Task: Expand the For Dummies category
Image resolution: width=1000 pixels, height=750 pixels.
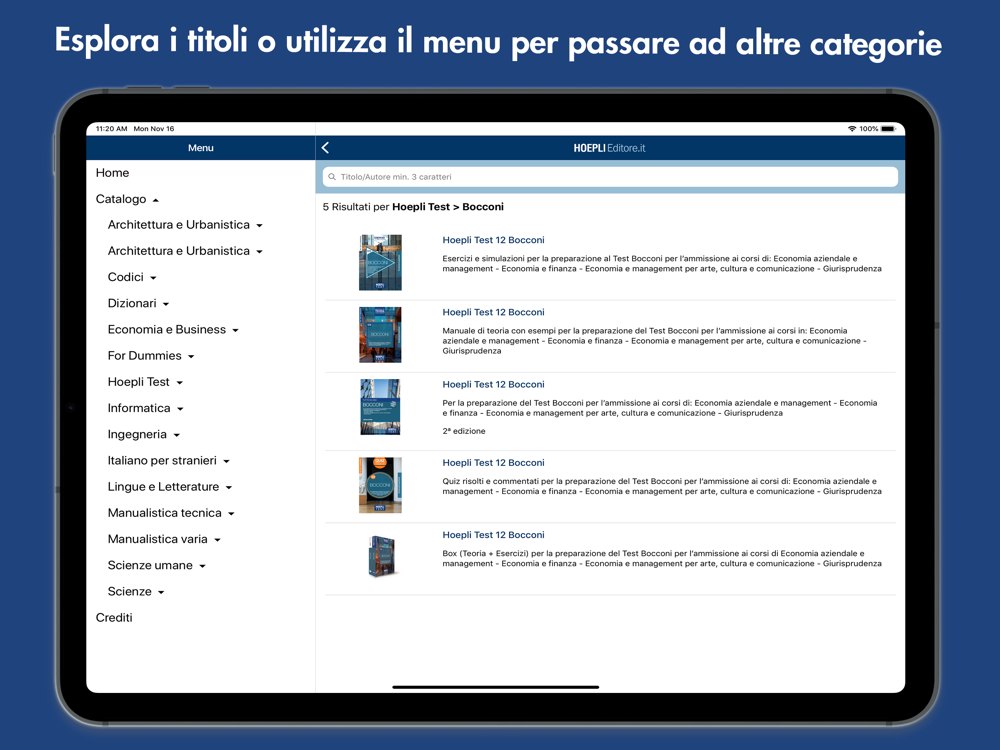Action: click(x=151, y=356)
